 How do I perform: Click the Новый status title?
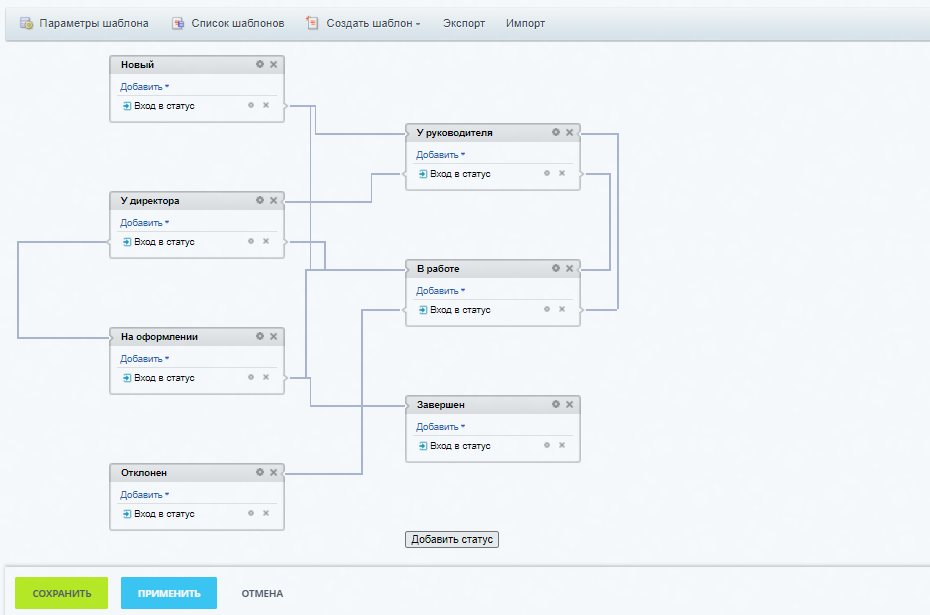coord(137,65)
